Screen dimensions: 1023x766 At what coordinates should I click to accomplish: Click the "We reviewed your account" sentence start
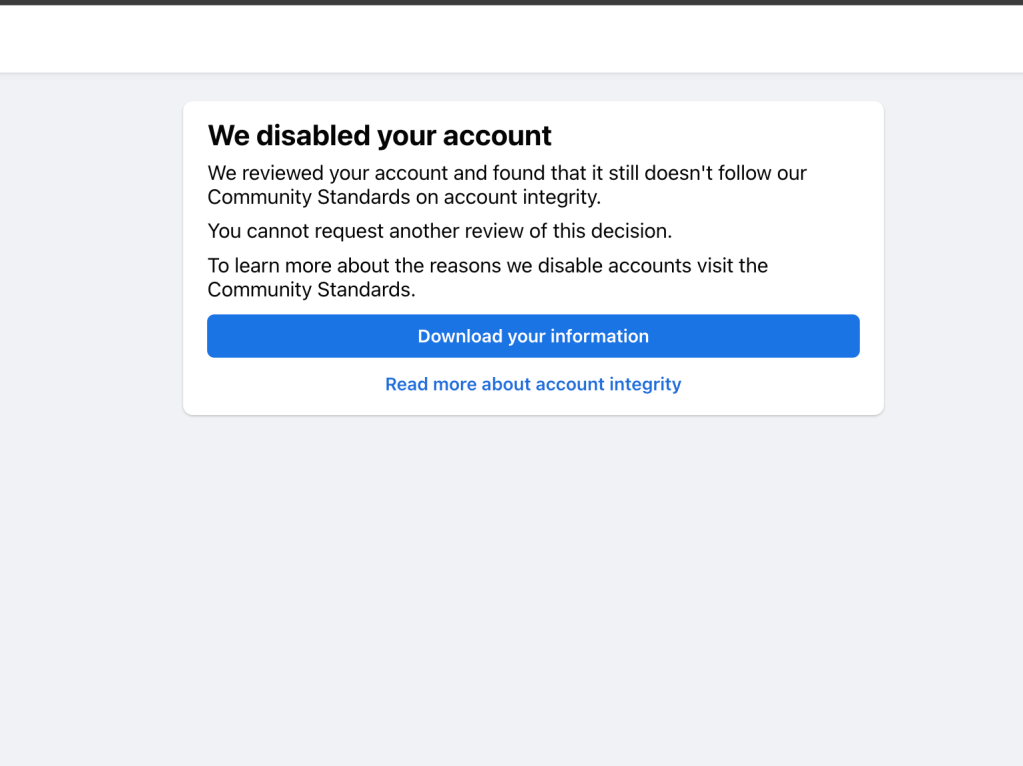click(x=288, y=173)
